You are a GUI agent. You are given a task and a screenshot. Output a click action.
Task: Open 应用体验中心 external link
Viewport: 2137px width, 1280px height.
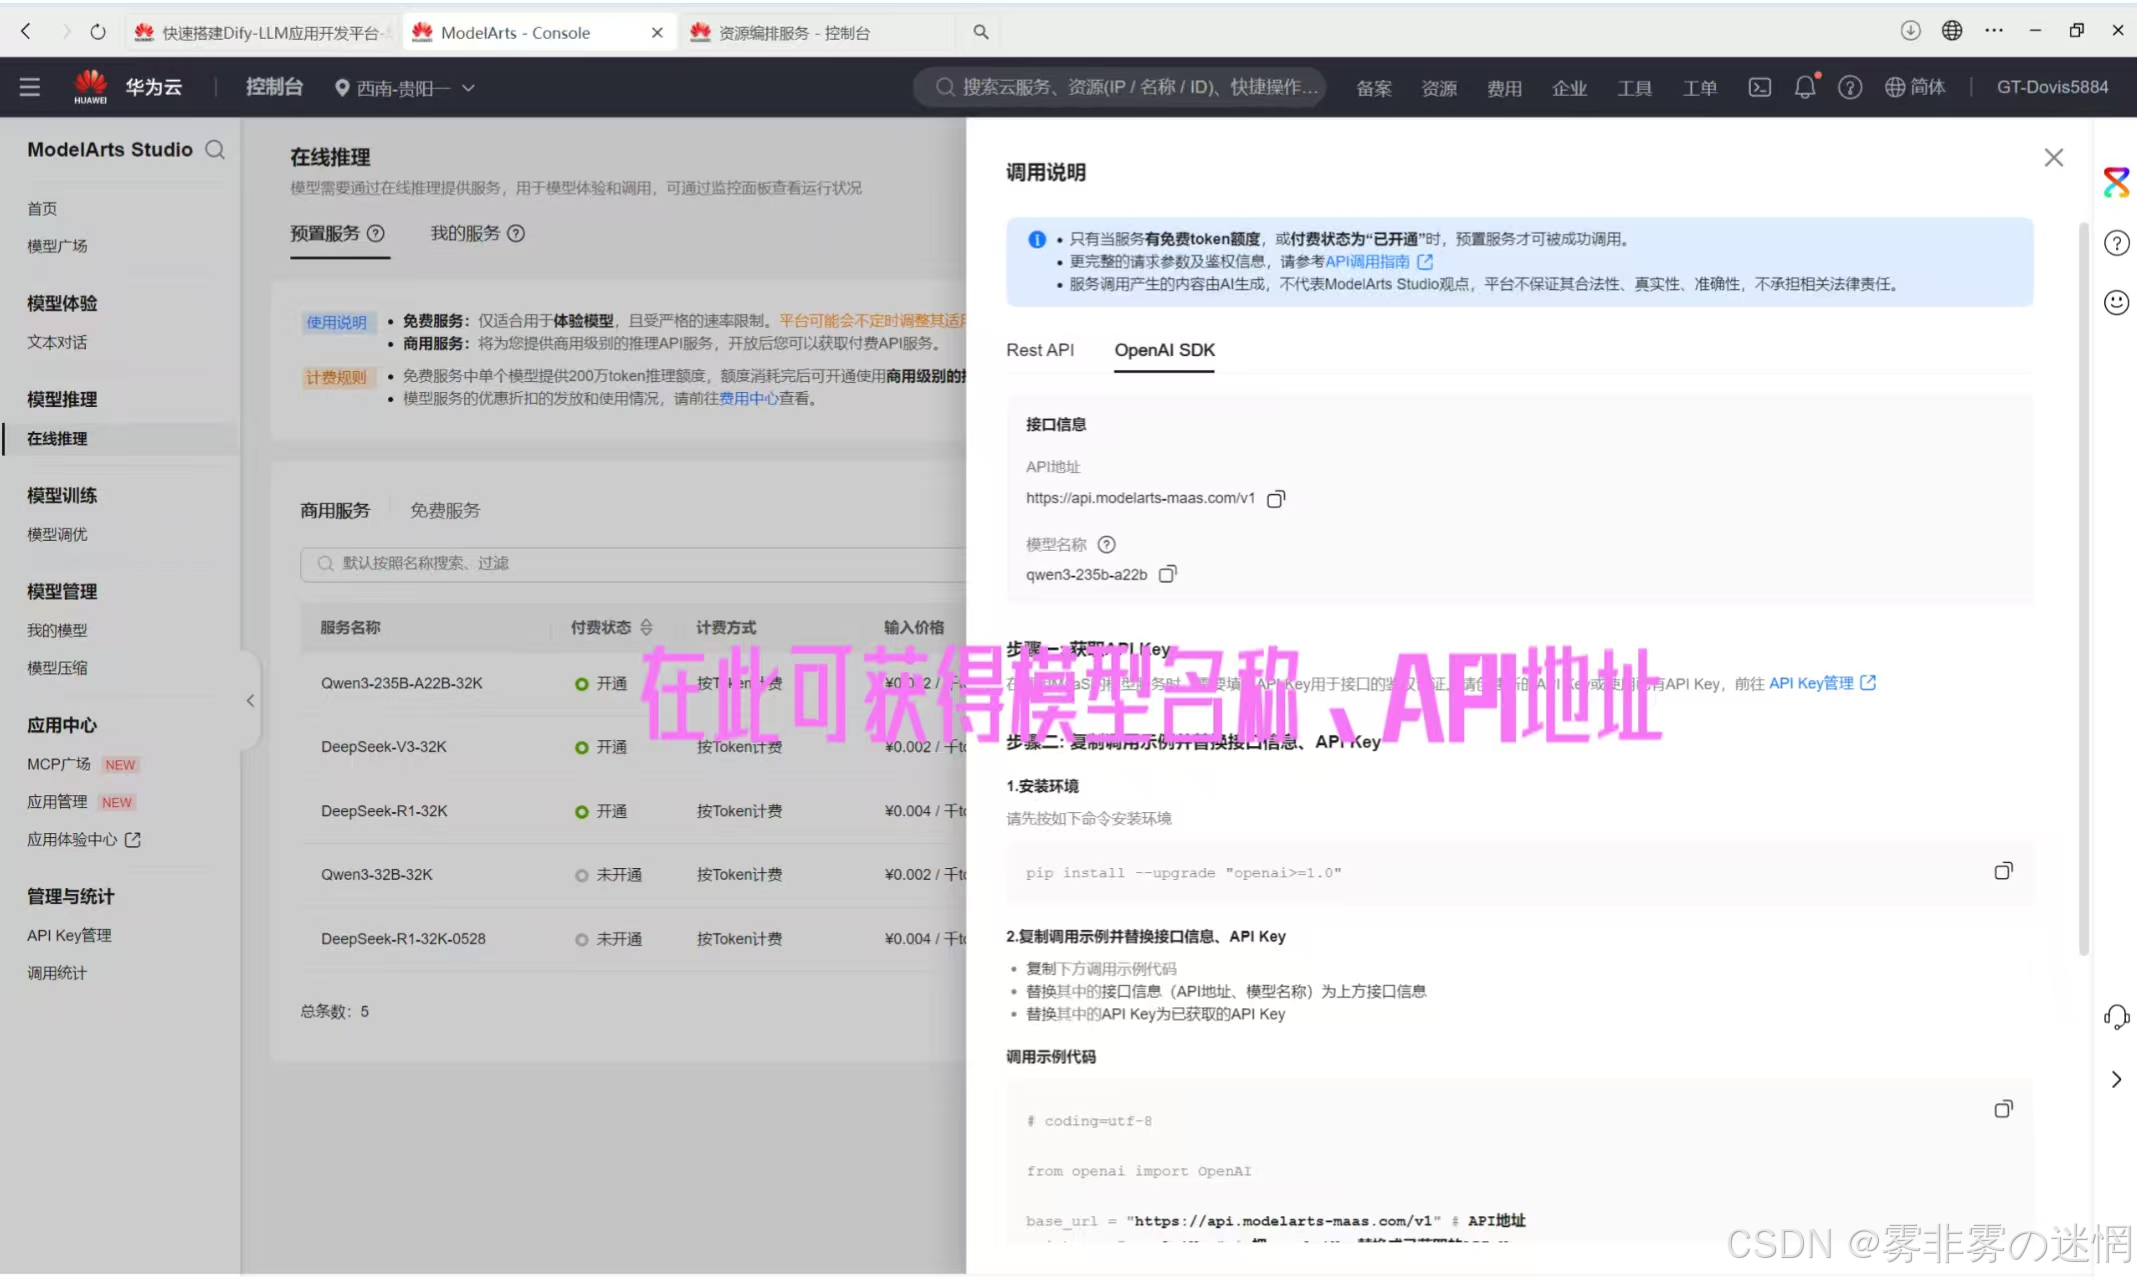(x=84, y=839)
